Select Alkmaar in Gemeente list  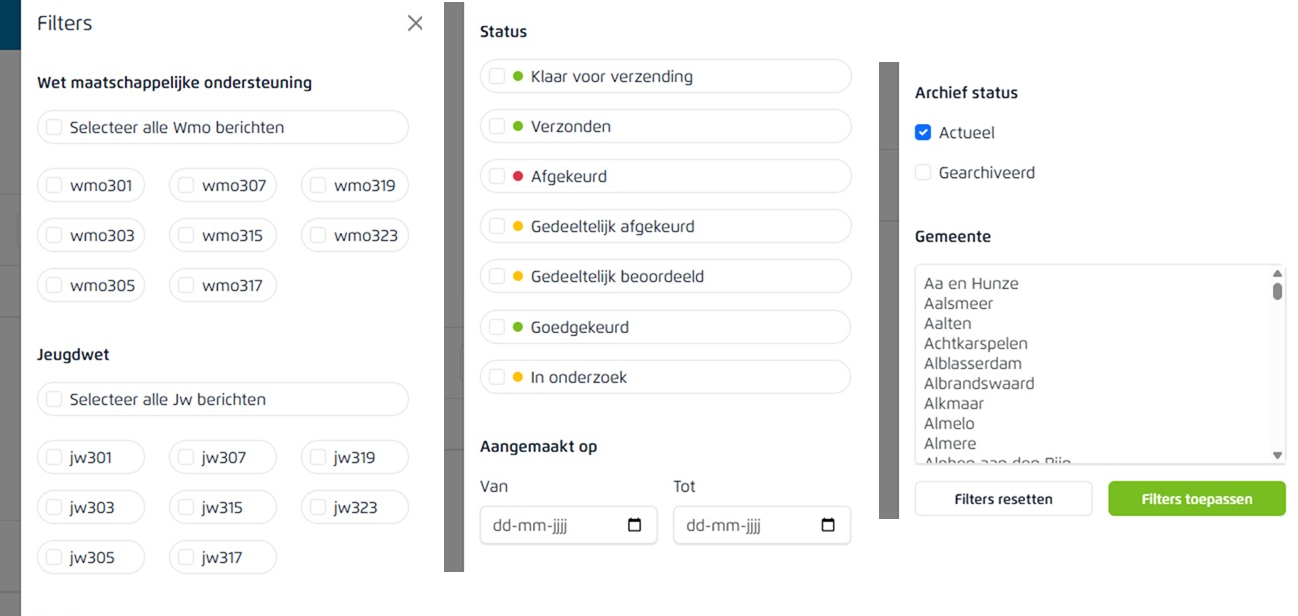[x=954, y=403]
